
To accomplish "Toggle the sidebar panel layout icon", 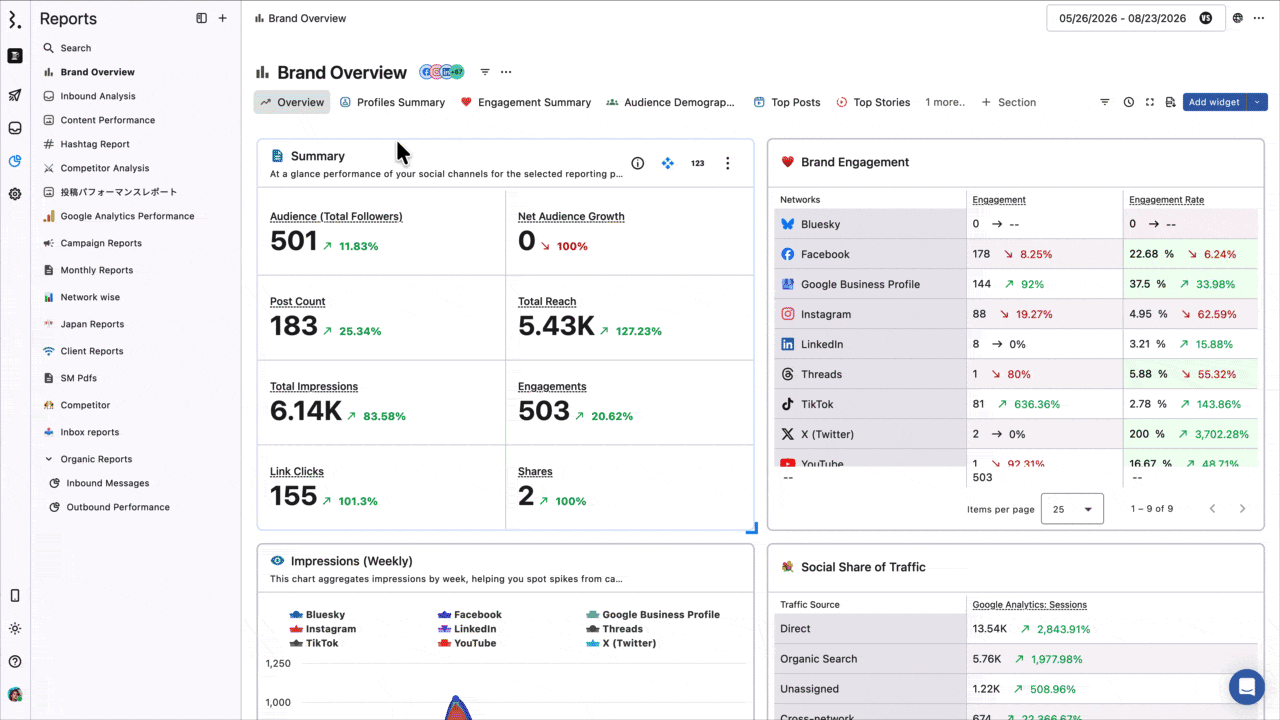I will 201,18.
